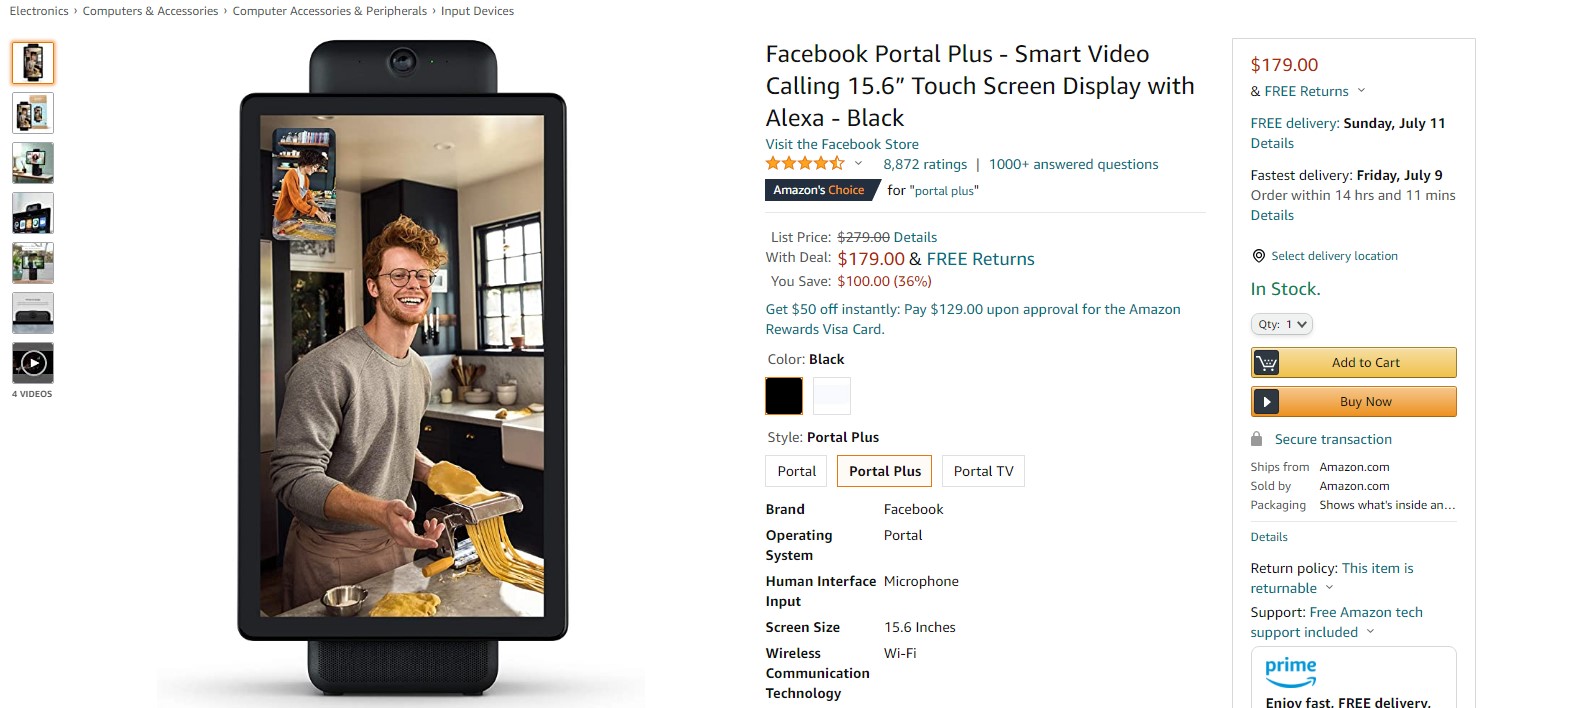Visit the Facebook Store link

point(842,144)
